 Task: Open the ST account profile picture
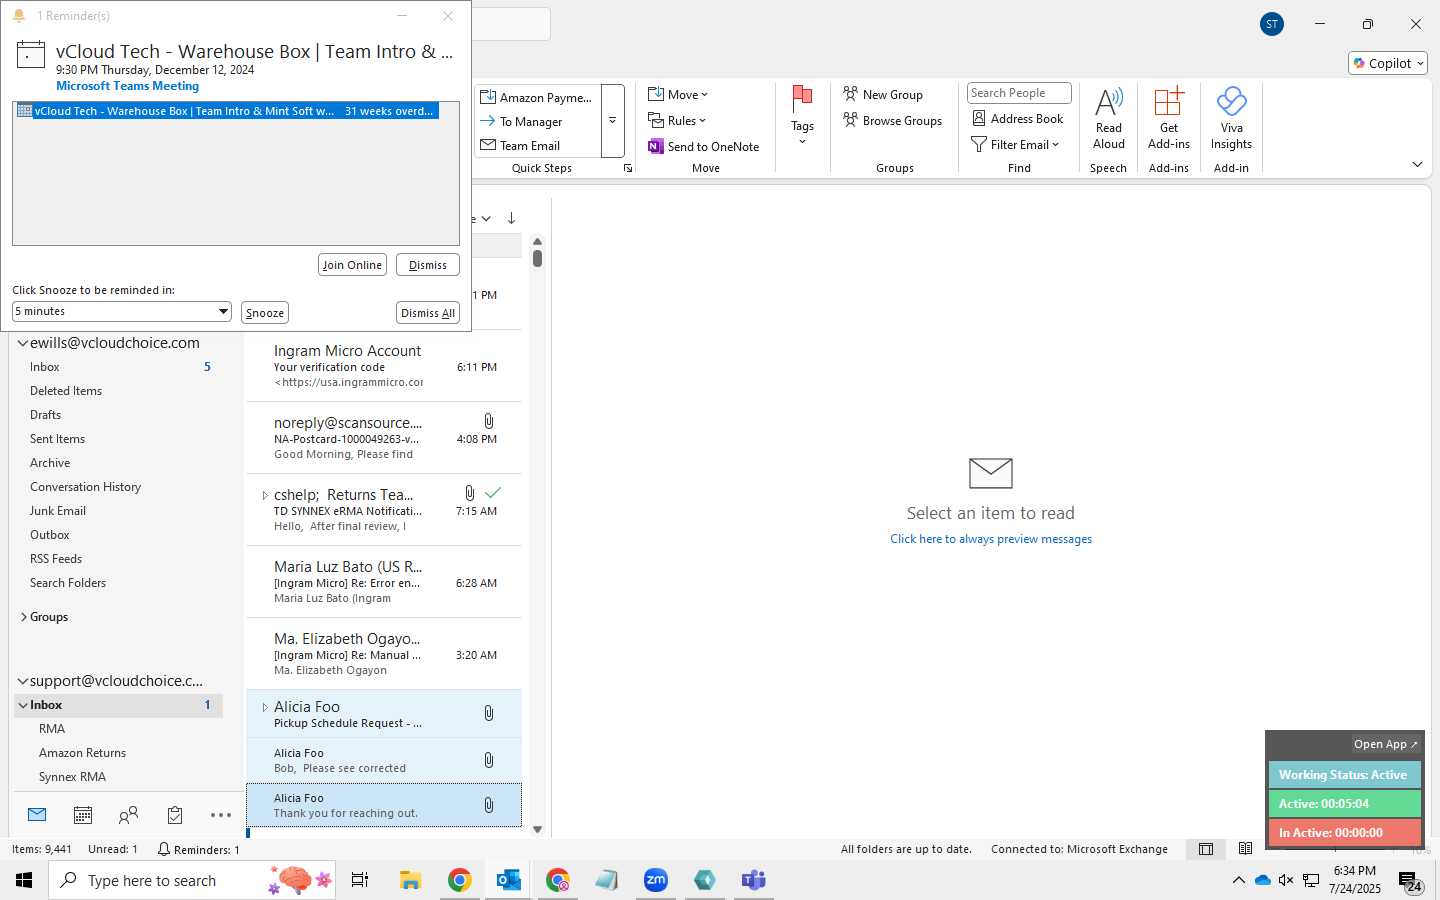pyautogui.click(x=1272, y=24)
